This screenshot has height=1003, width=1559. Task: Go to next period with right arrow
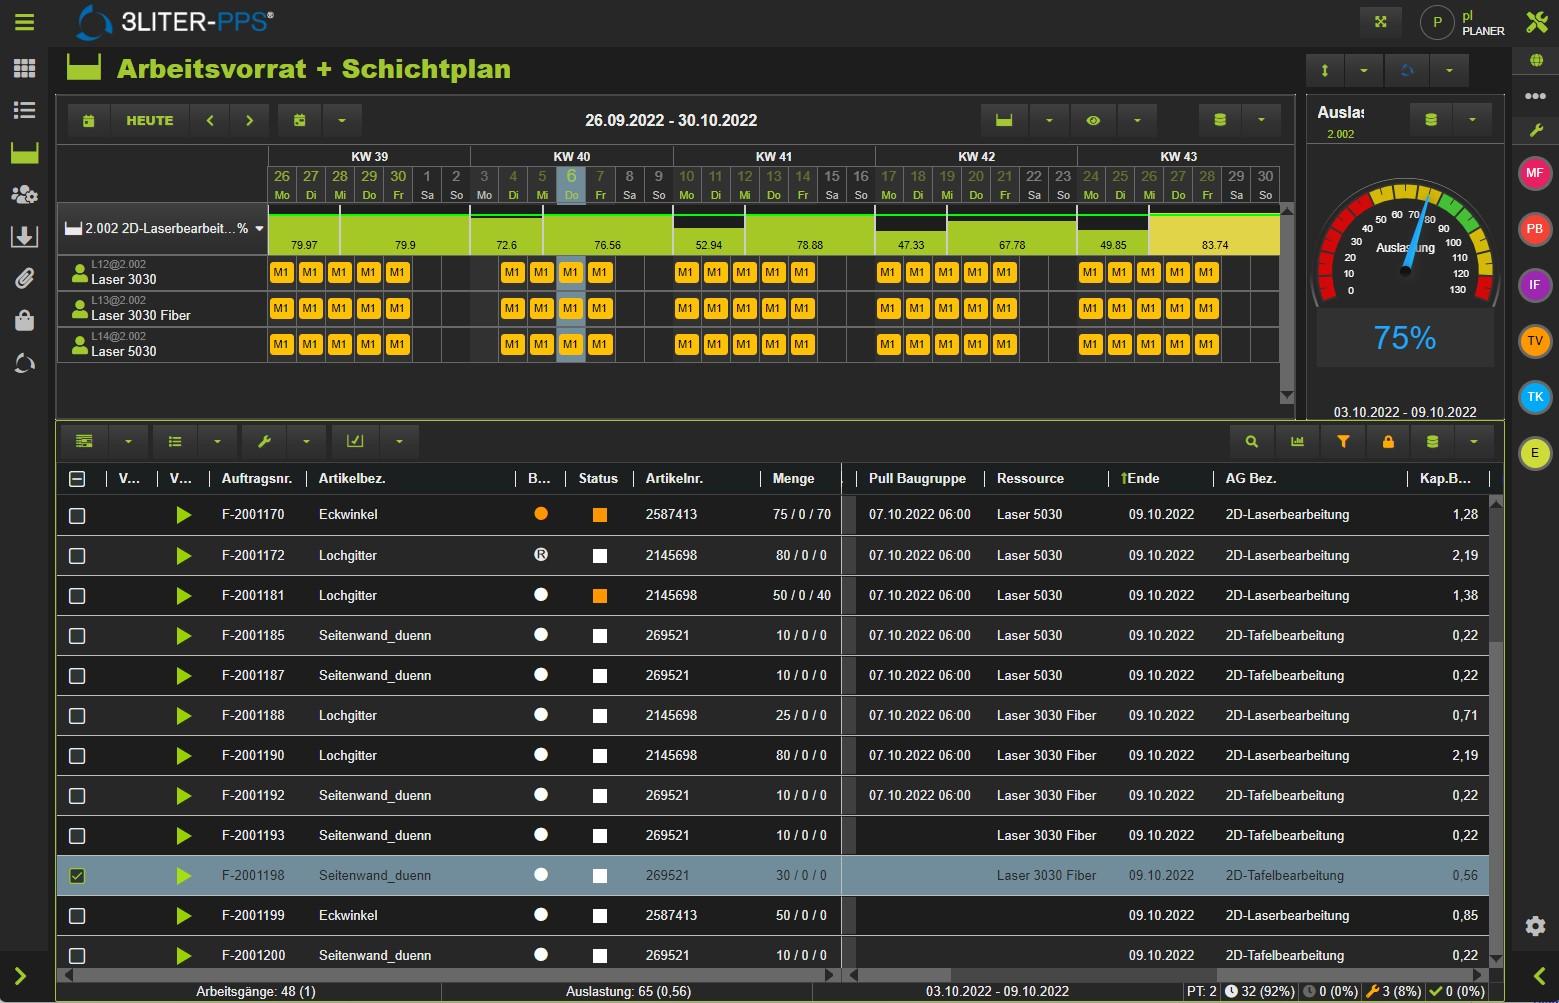tap(250, 120)
